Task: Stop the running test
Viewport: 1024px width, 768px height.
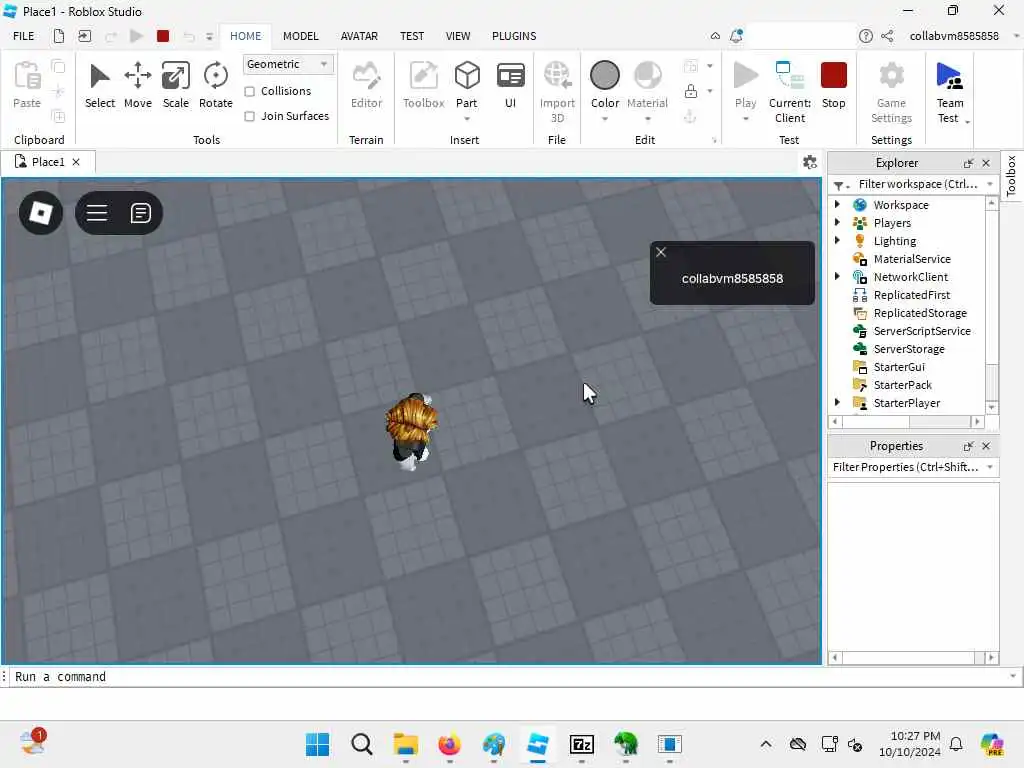Action: point(833,85)
